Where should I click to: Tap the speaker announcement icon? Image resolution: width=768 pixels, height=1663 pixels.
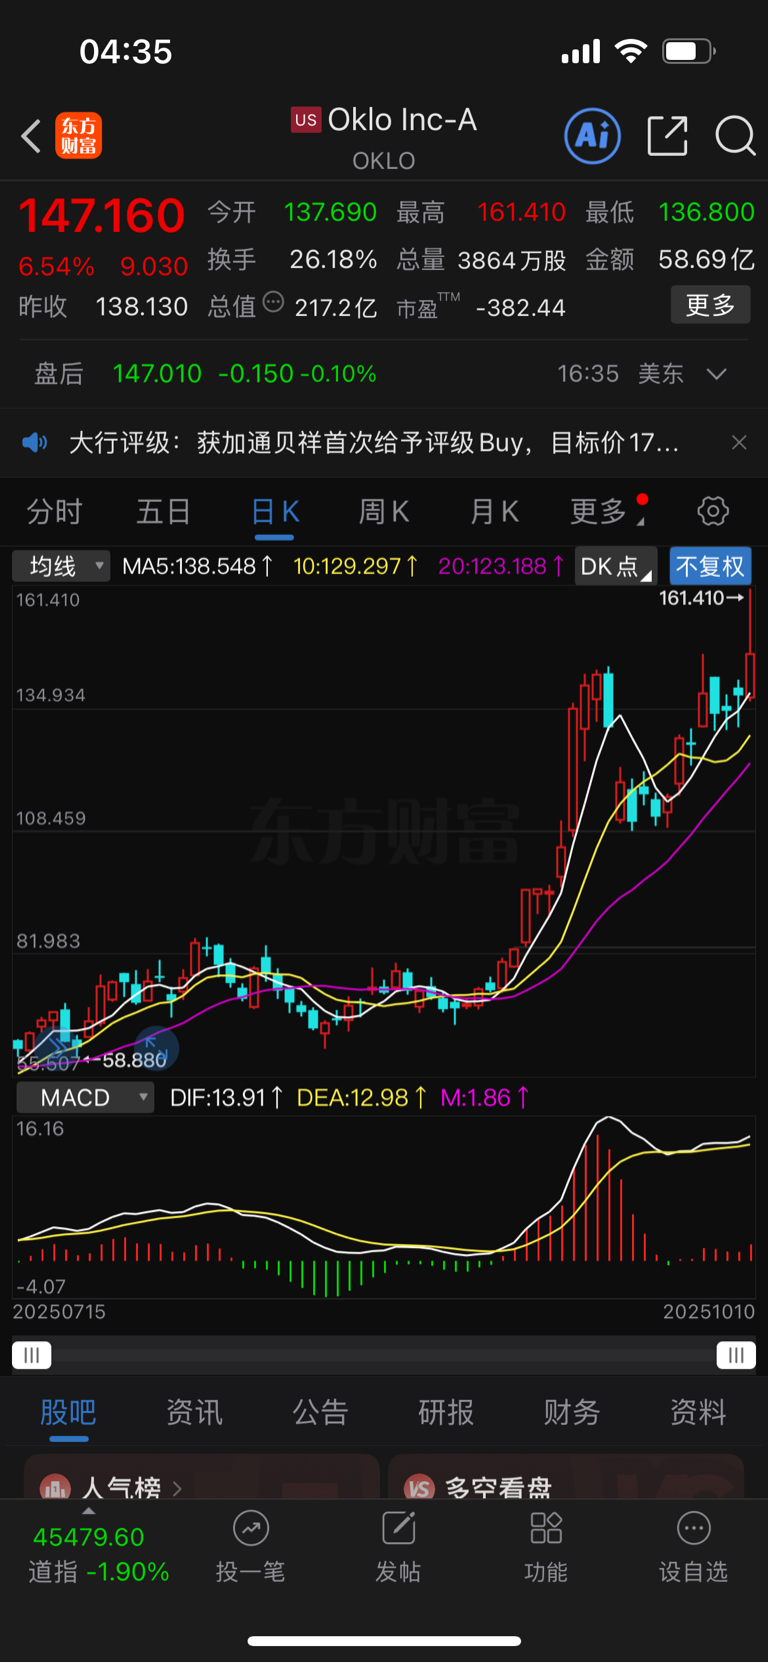pyautogui.click(x=35, y=442)
